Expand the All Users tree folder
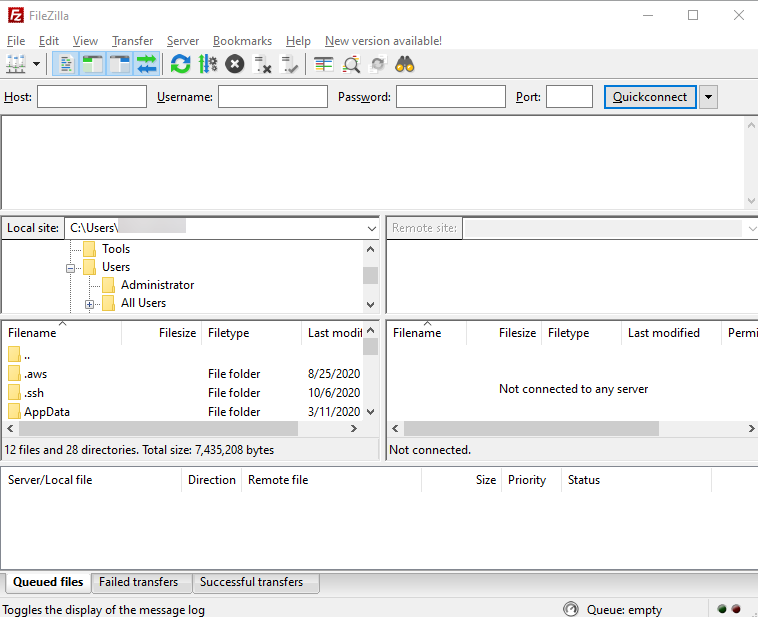Viewport: 758px width, 617px height. (x=89, y=304)
